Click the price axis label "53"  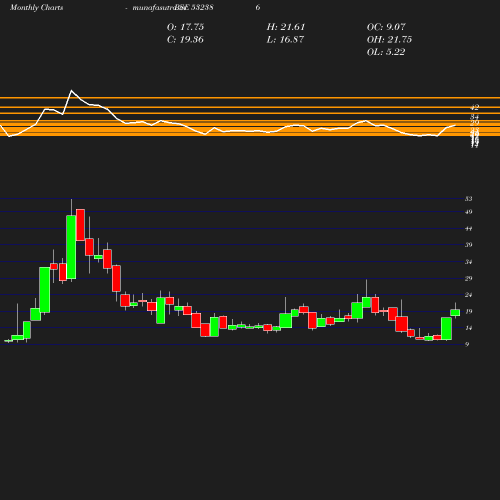point(469,199)
